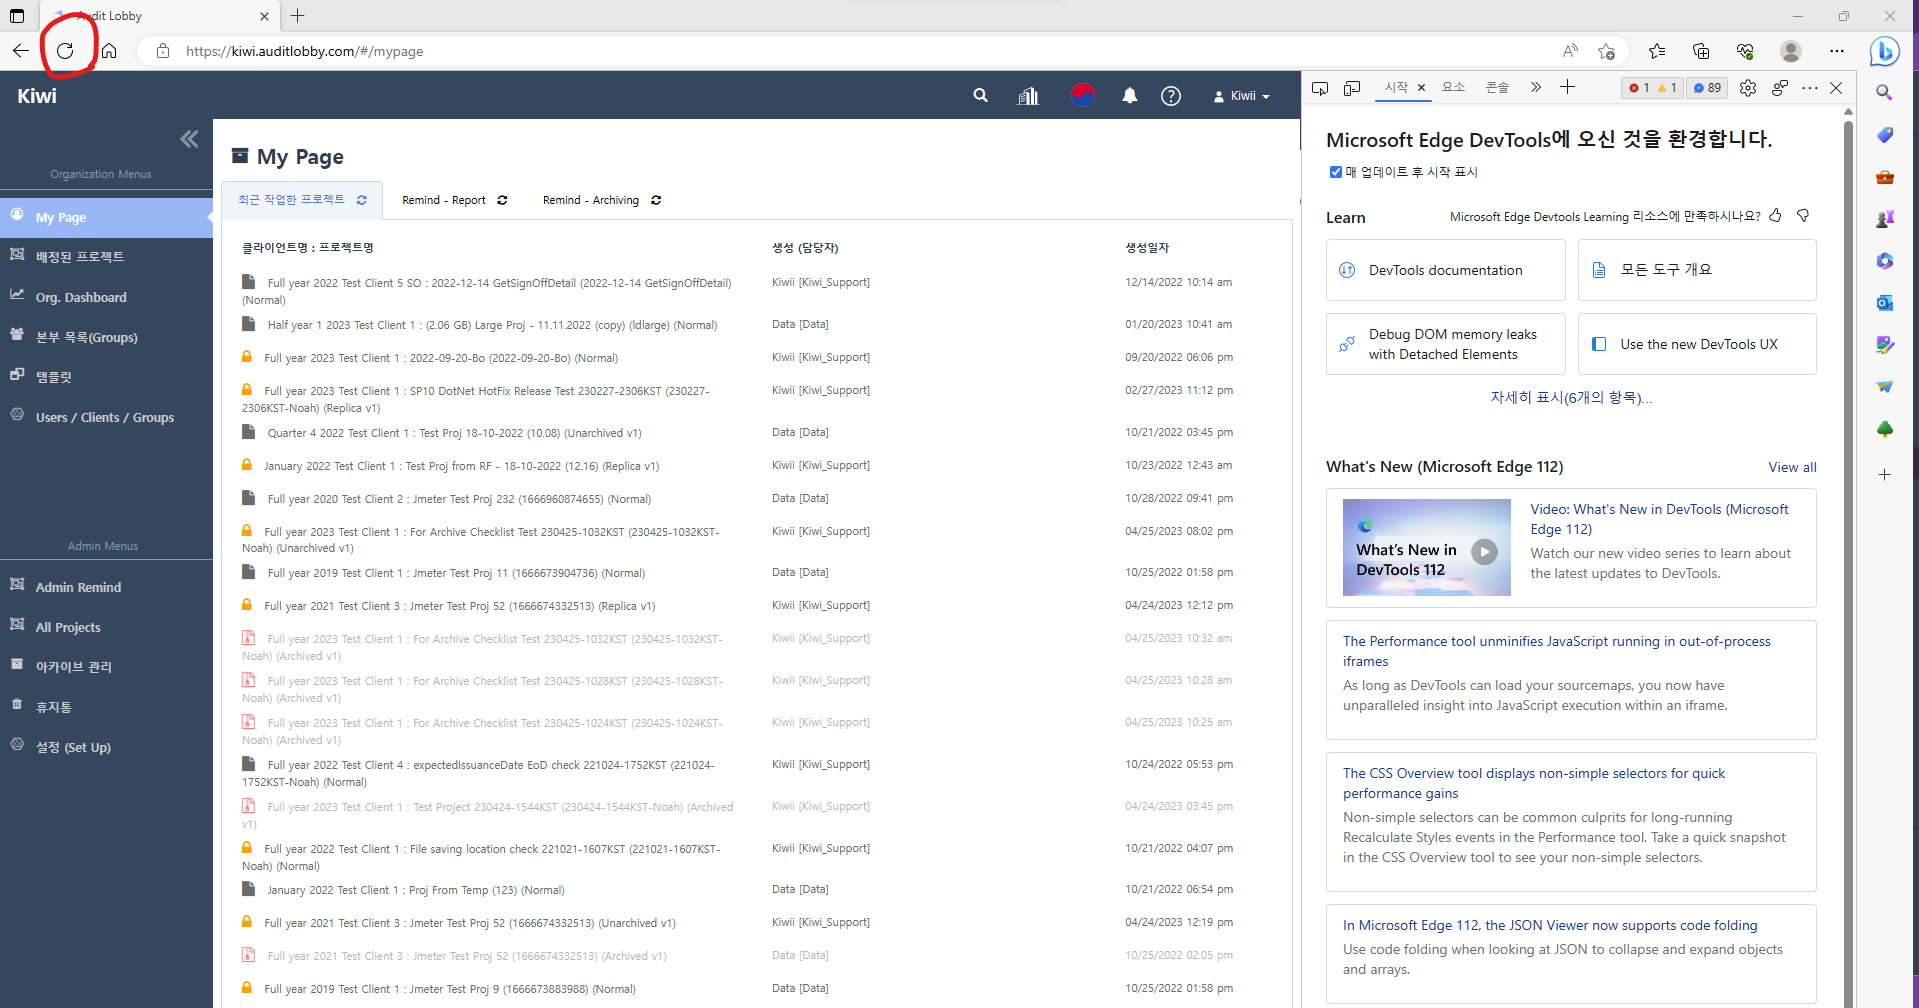The image size is (1919, 1008).
Task: Open the search magnifier in the Kiwi header
Action: click(979, 95)
